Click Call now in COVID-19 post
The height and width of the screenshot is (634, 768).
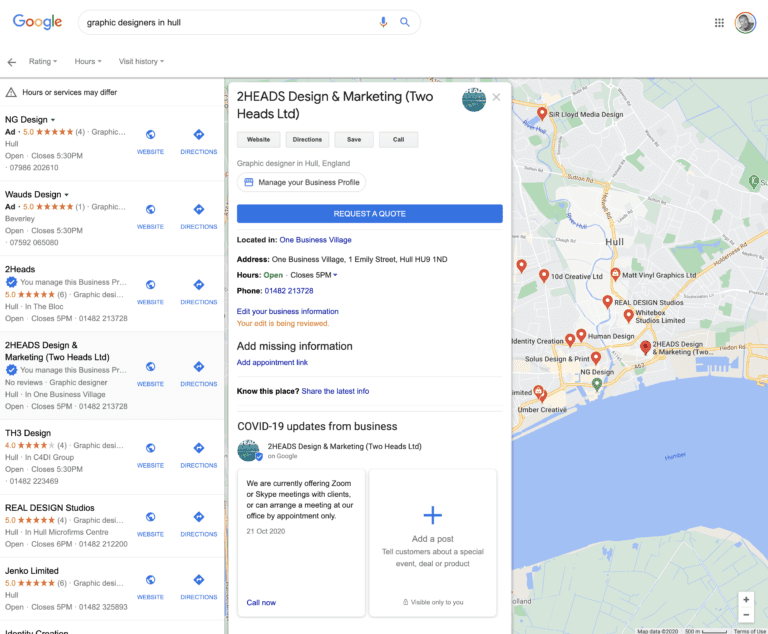(x=261, y=602)
